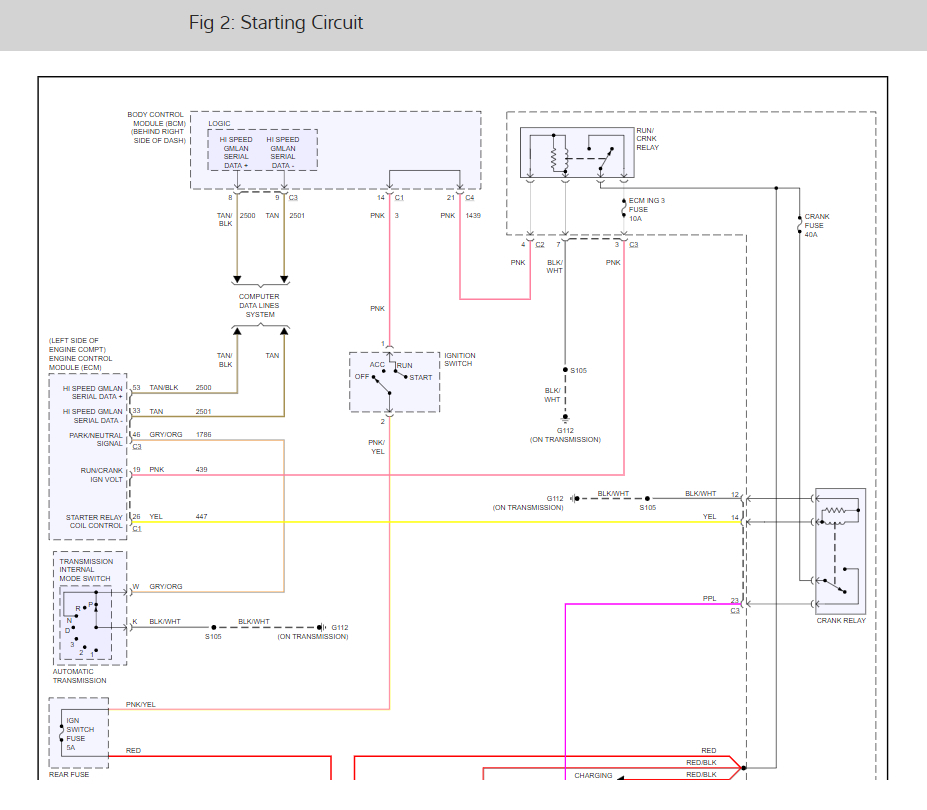Click the Fig 2: Starting Circuit heading
This screenshot has height=810, width=927.
click(x=276, y=23)
